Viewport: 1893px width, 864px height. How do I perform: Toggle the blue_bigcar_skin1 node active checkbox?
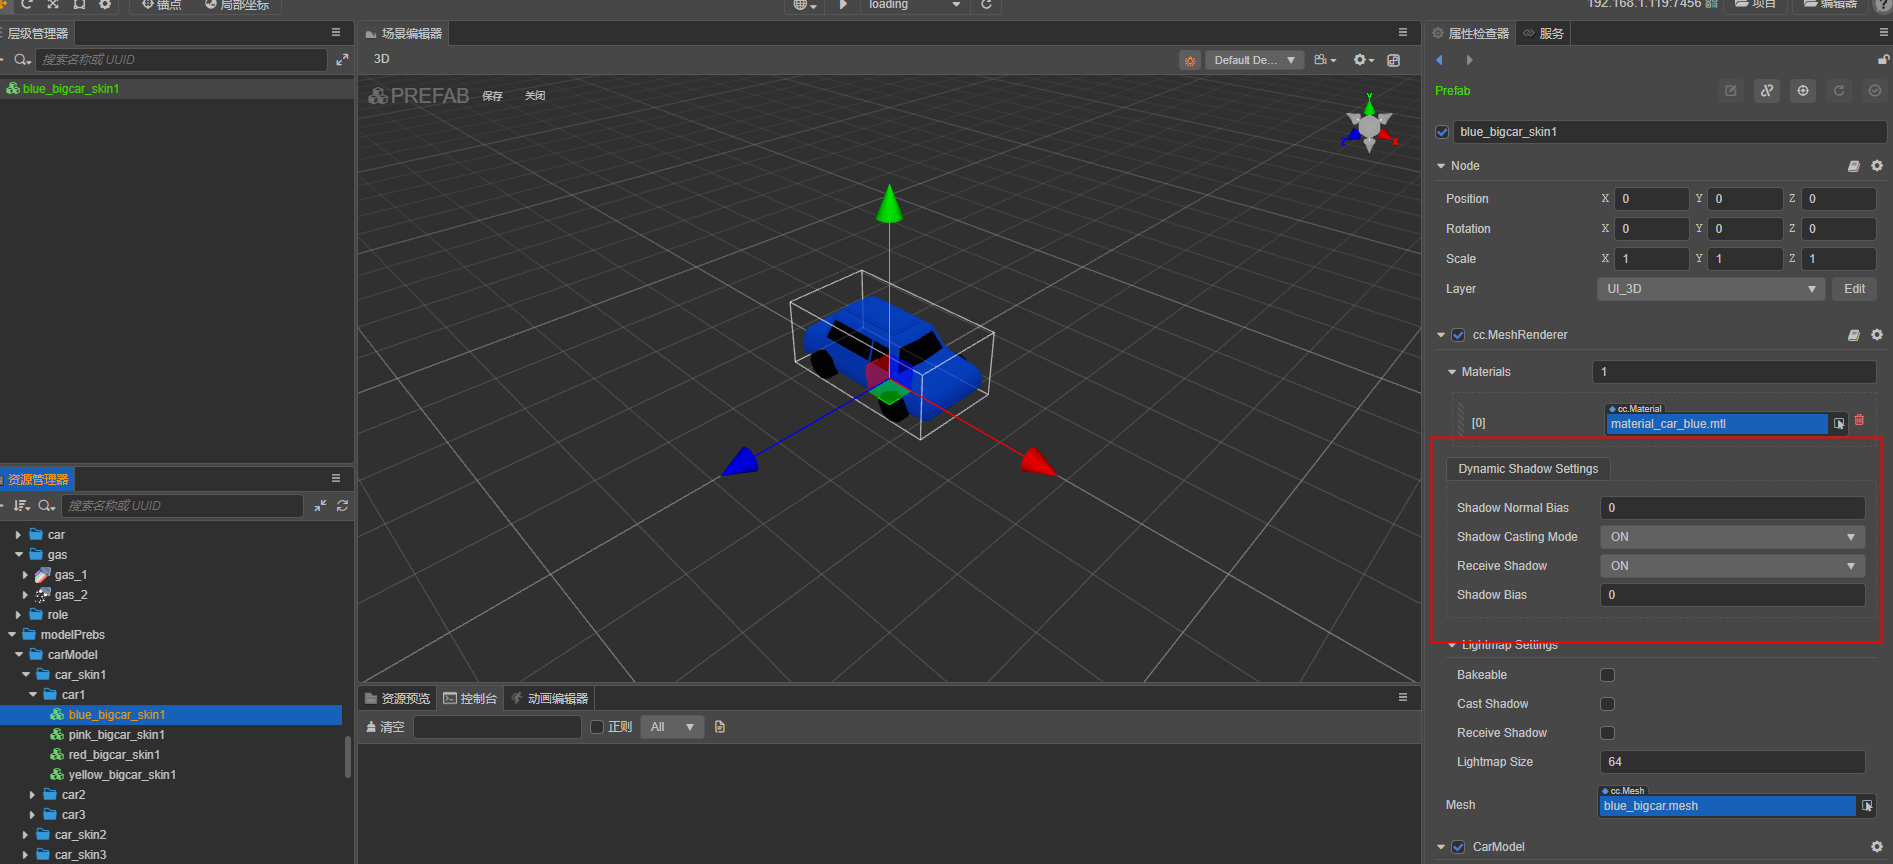point(1442,132)
